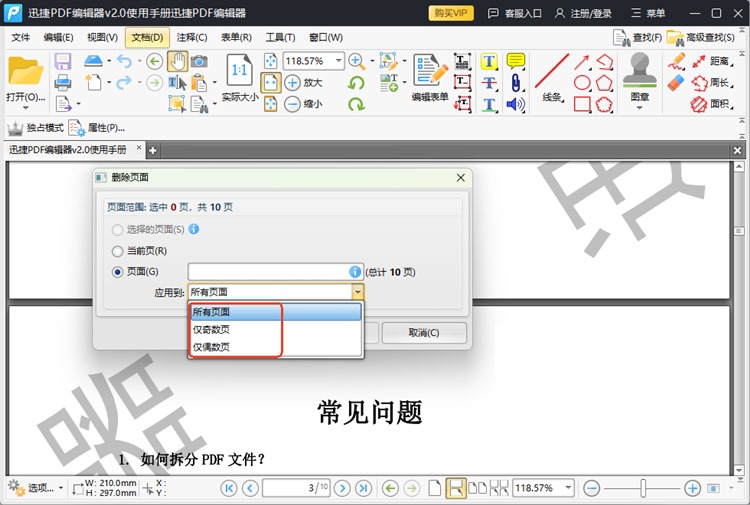Click the redo arrow icon
The width and height of the screenshot is (750, 505).
click(124, 83)
